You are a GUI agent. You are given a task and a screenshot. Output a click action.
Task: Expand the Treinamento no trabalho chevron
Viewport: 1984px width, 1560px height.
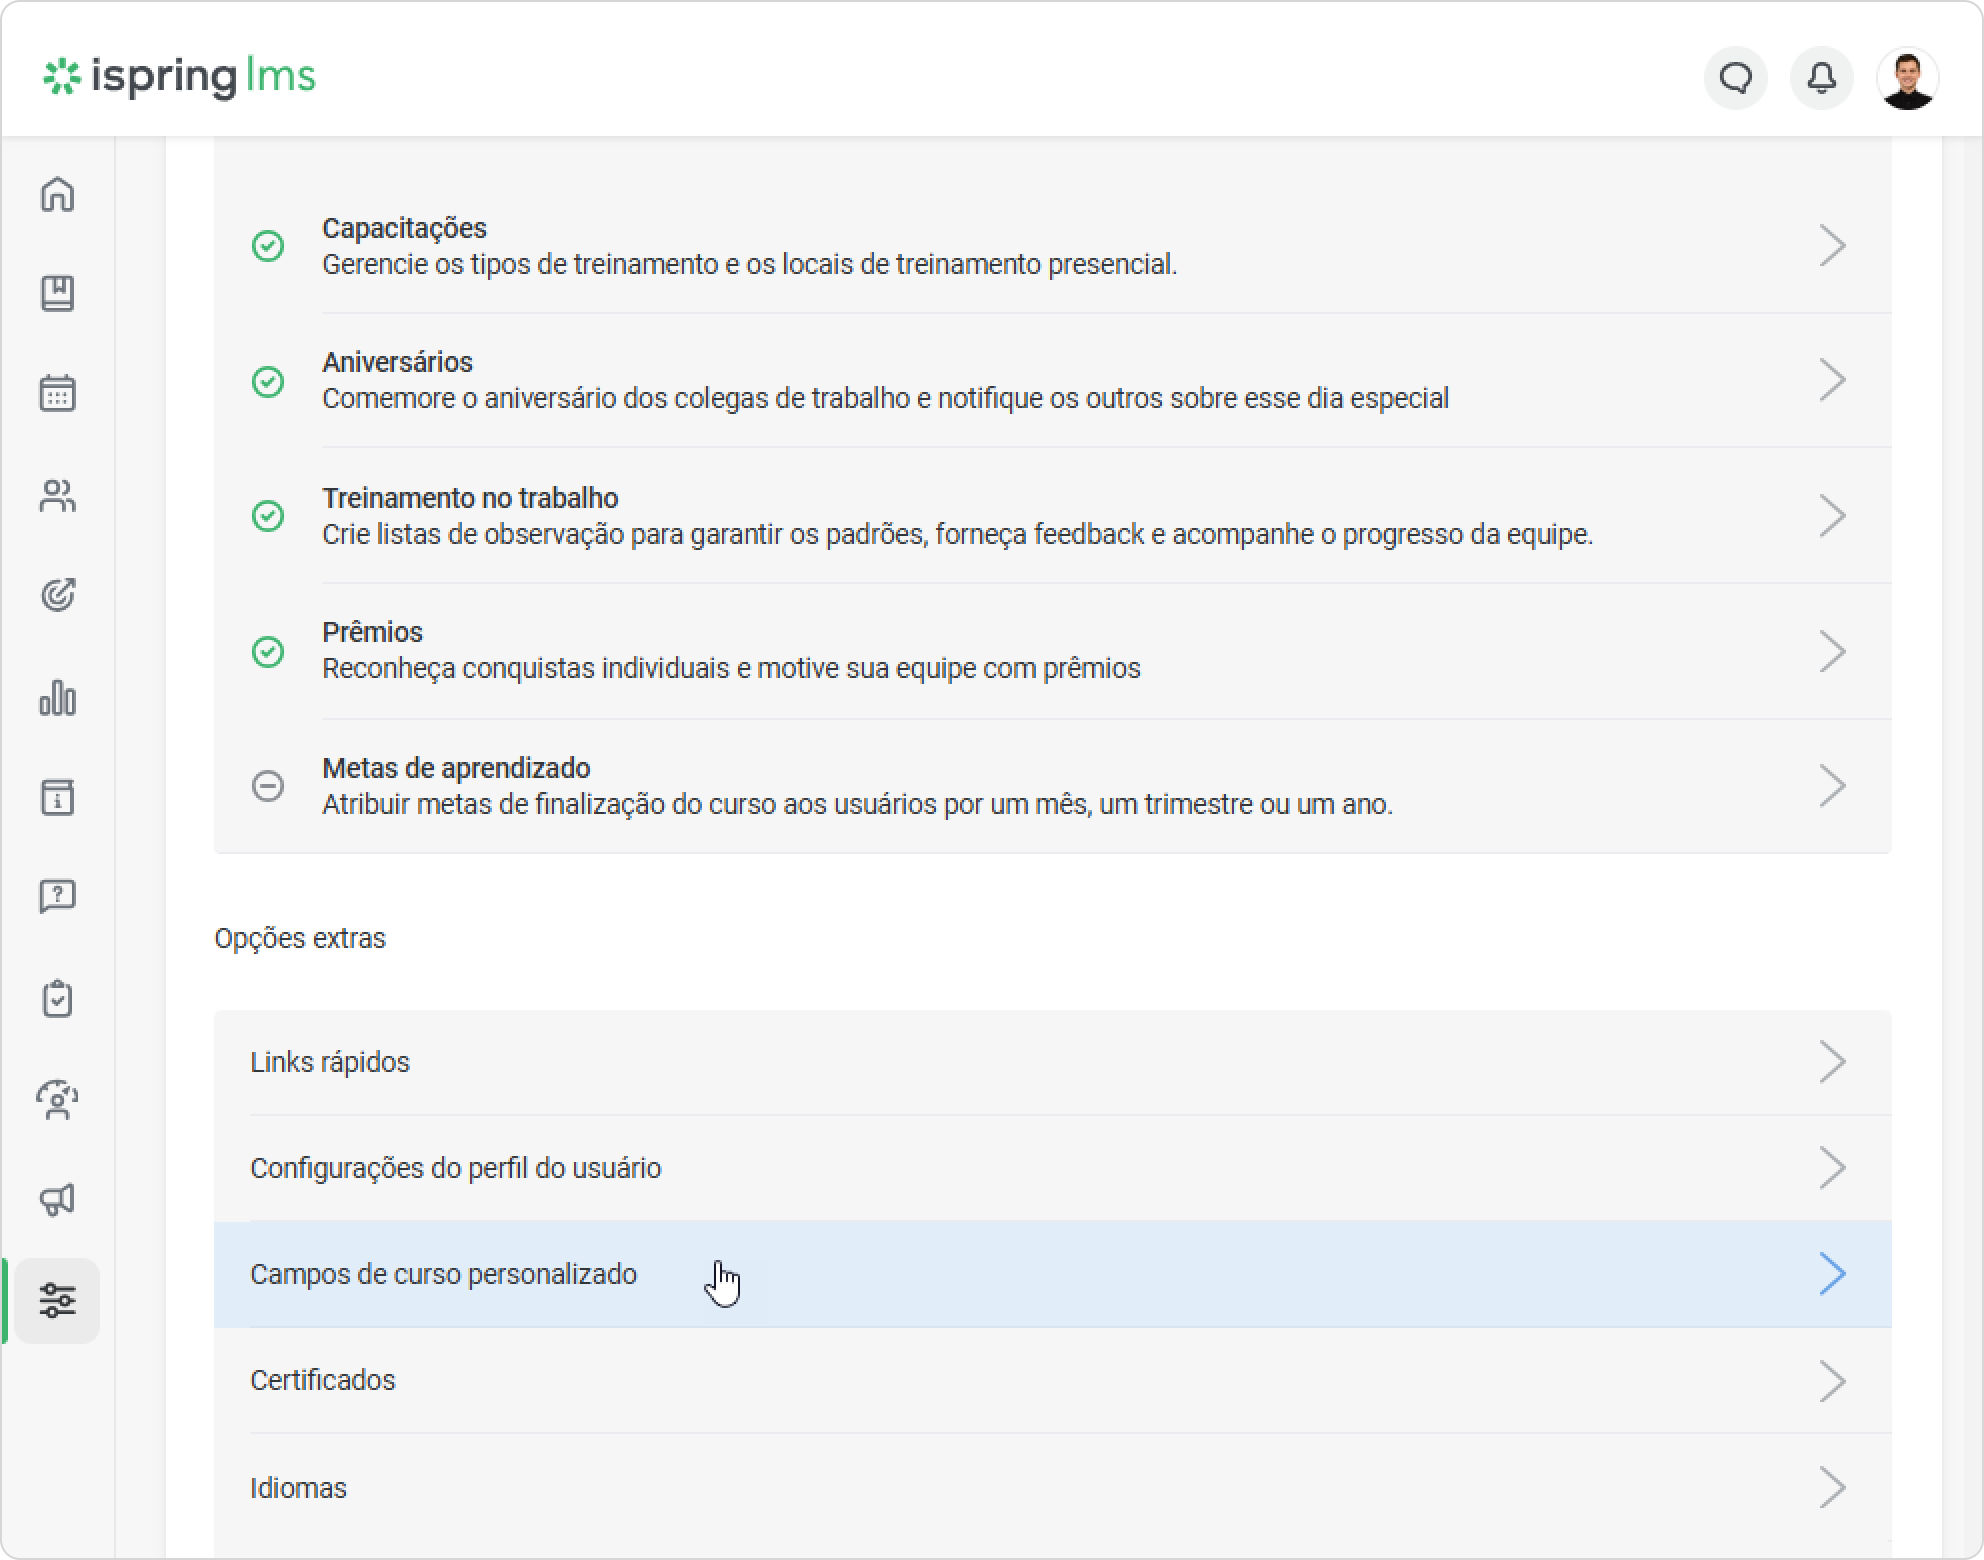click(x=1832, y=516)
